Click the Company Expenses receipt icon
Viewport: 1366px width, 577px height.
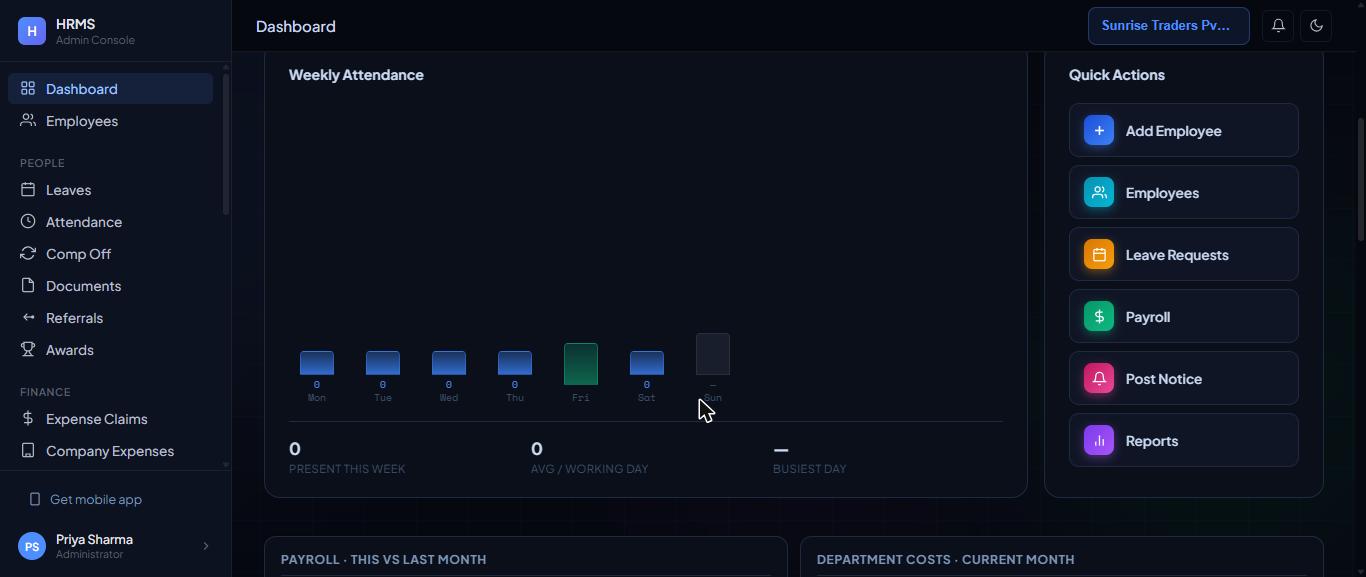point(28,450)
